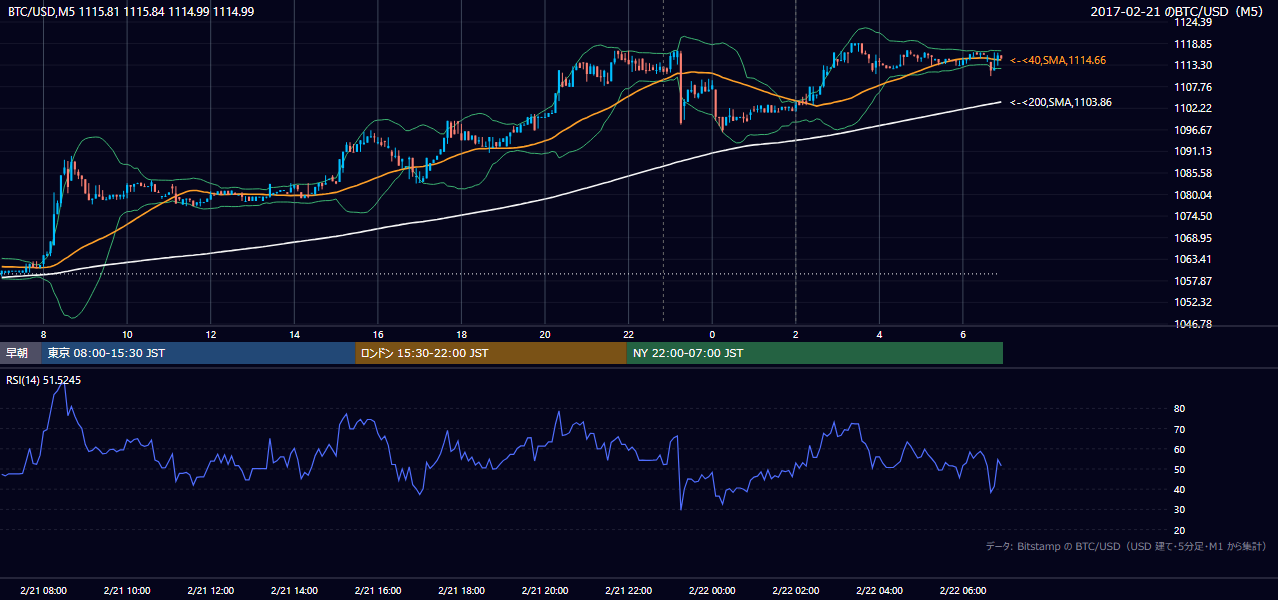Click price axis value 1124.39
This screenshot has width=1278, height=600.
[1193, 22]
